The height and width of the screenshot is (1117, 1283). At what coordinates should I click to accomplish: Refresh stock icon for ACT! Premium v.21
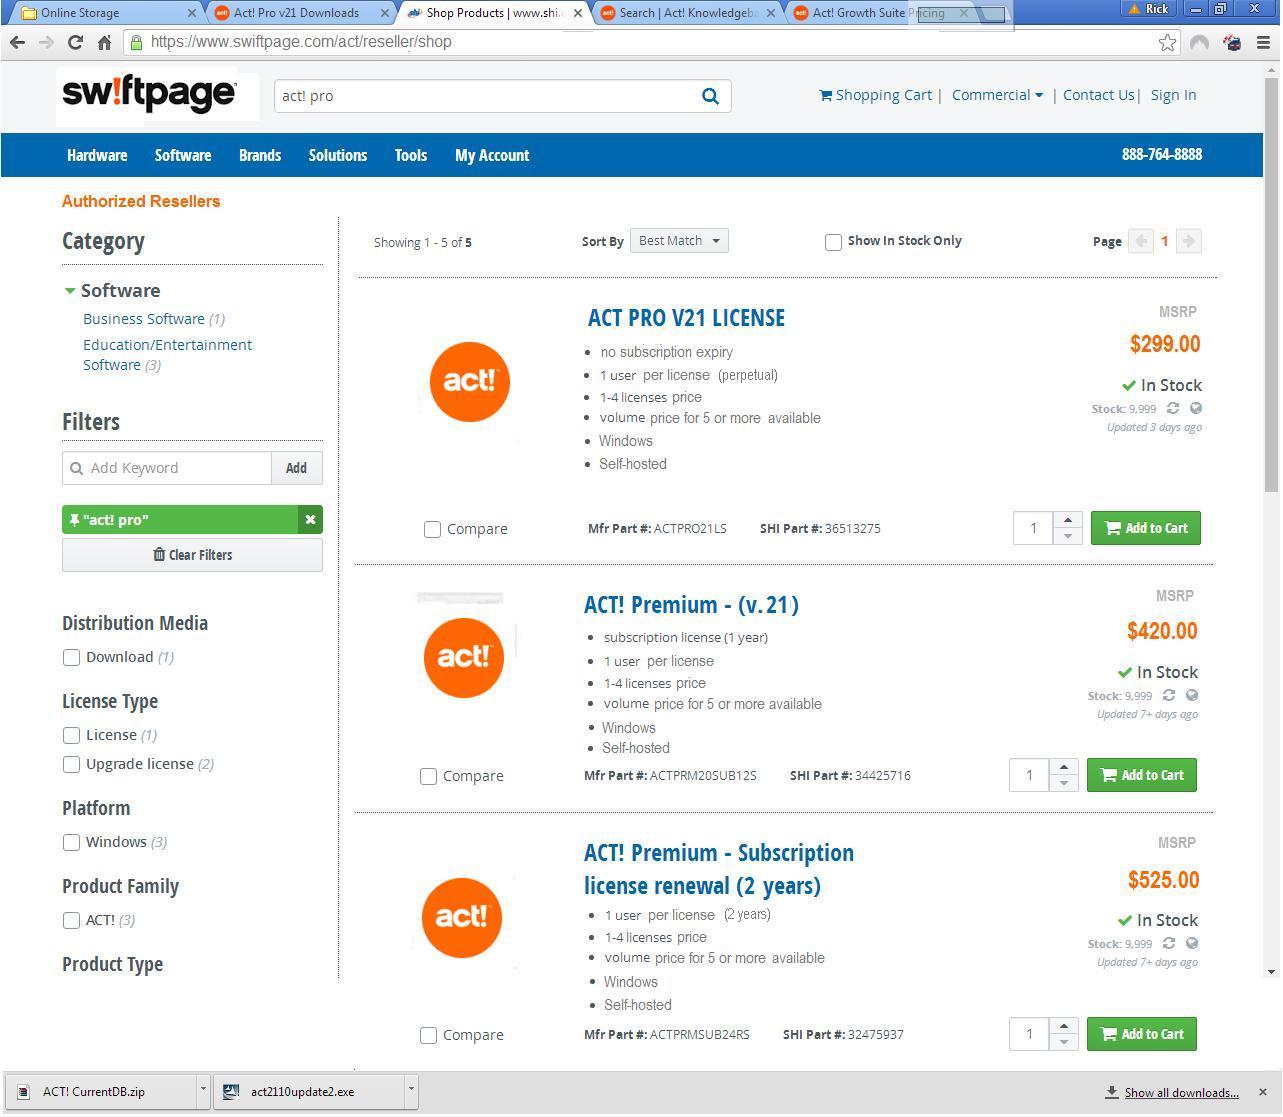click(1168, 695)
